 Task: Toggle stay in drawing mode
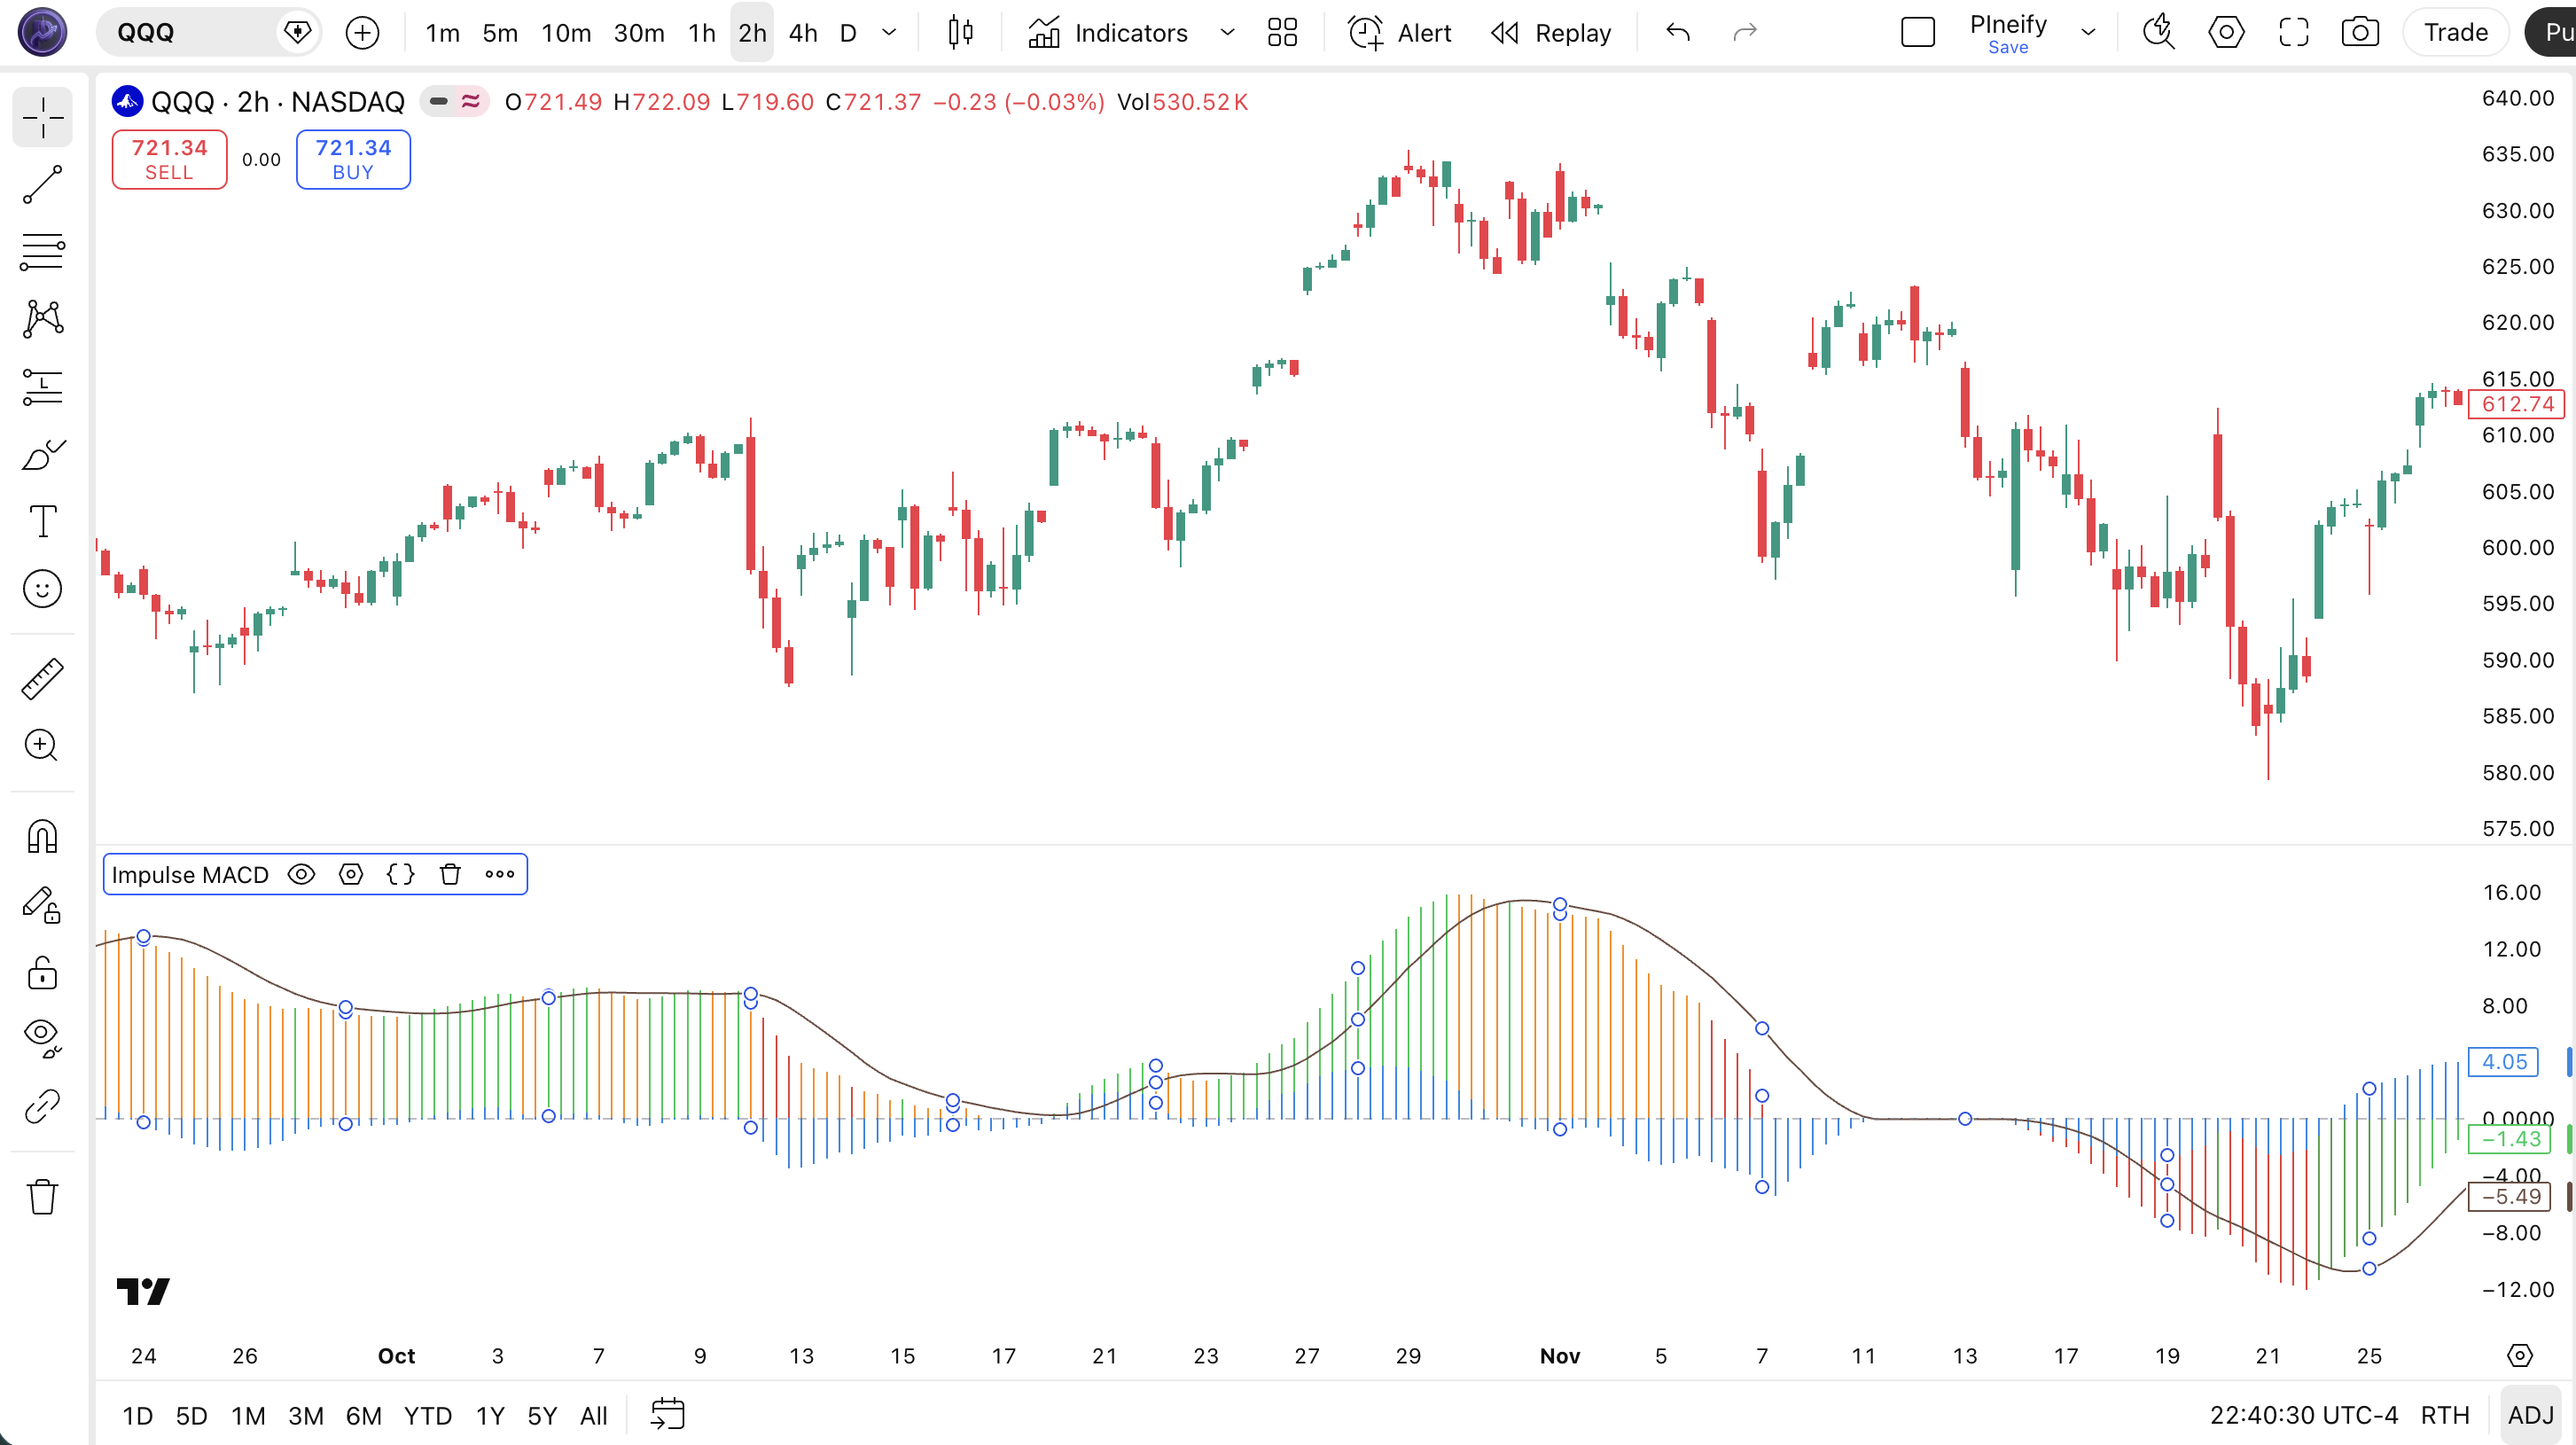click(x=43, y=905)
